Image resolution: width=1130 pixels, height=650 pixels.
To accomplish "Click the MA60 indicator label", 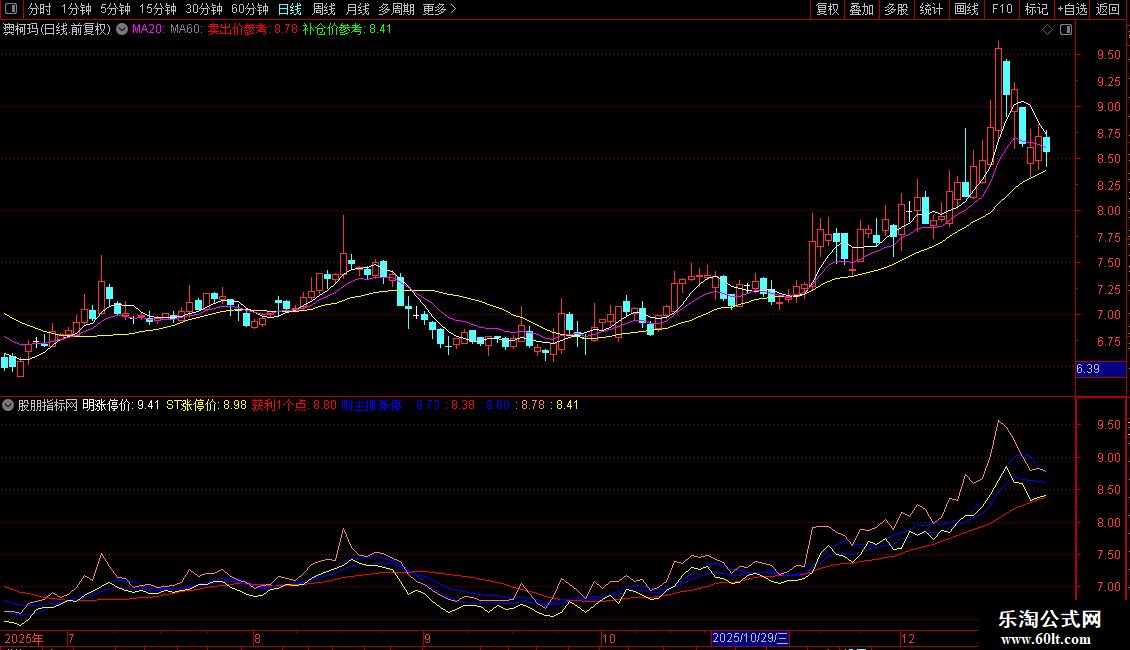I will coord(186,30).
